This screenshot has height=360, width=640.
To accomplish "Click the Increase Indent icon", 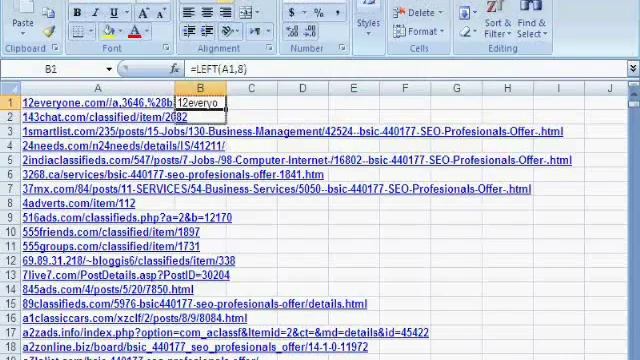I will [207, 31].
